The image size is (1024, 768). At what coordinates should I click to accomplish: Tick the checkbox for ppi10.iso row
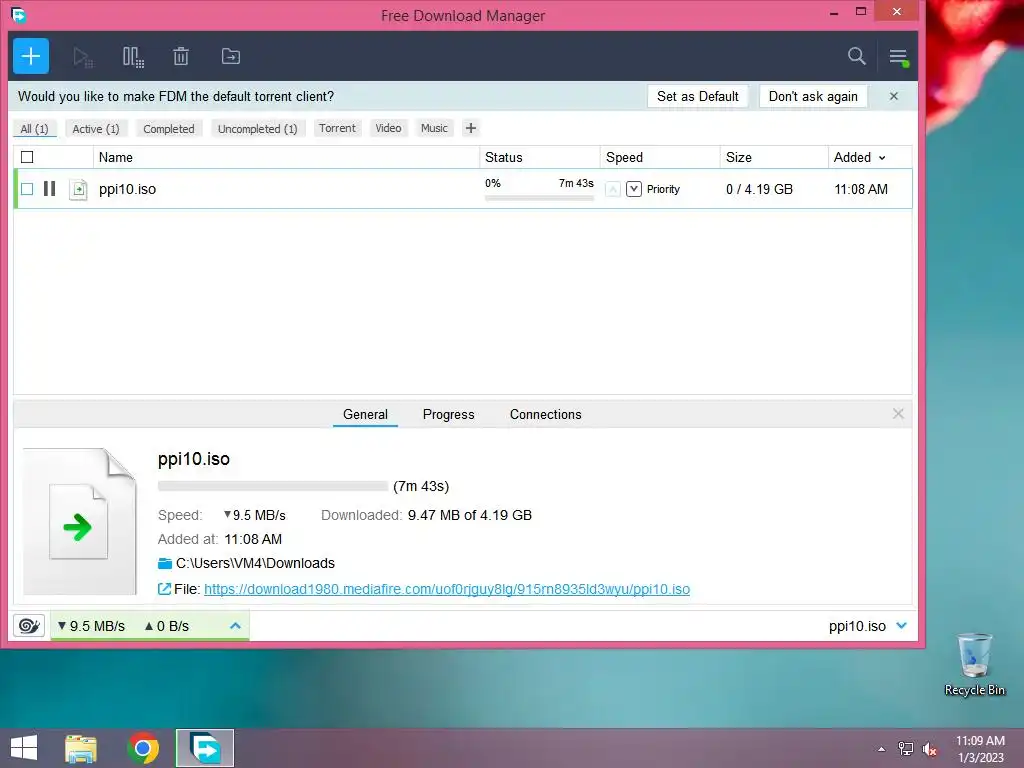pyautogui.click(x=27, y=189)
